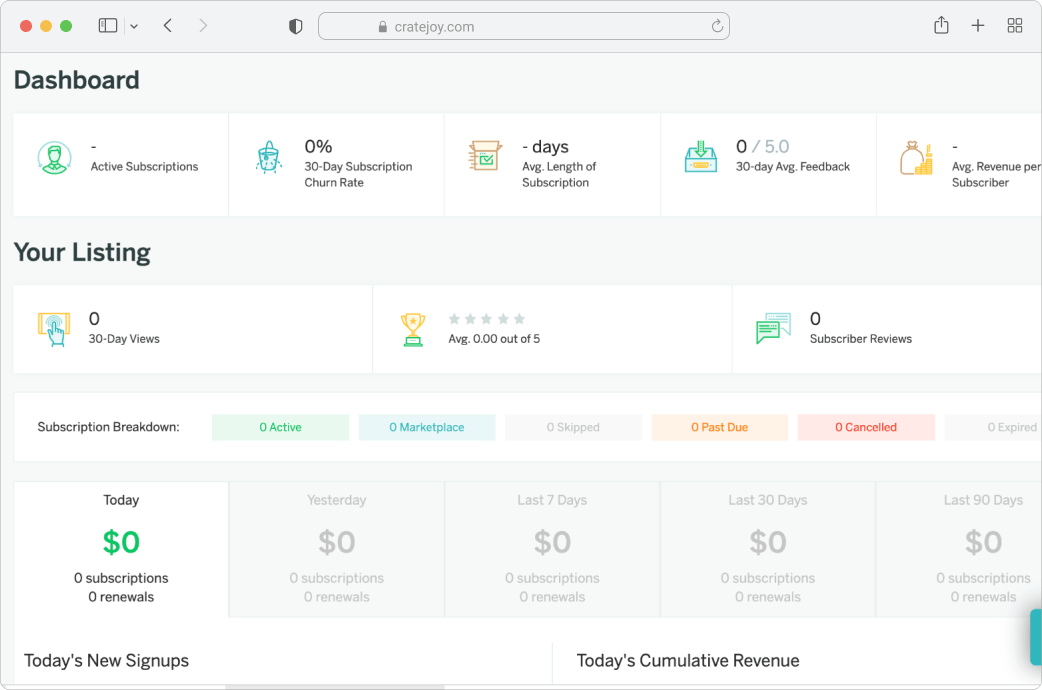Toggle the Safari sidebar panel
Image resolution: width=1042 pixels, height=690 pixels.
point(108,26)
